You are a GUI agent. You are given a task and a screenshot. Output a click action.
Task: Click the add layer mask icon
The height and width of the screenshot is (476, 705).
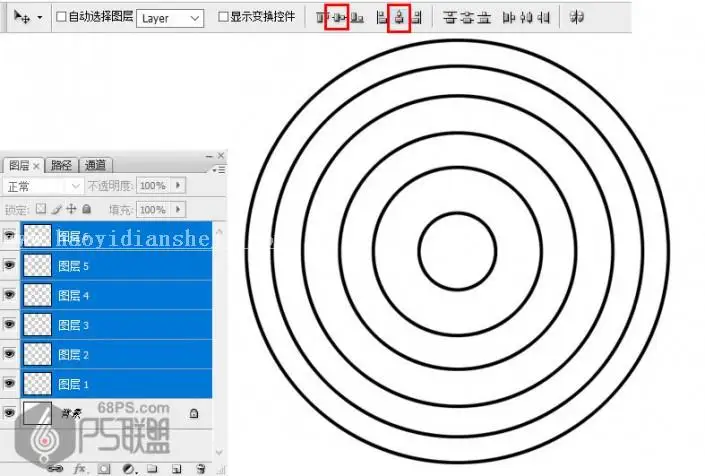(104, 469)
